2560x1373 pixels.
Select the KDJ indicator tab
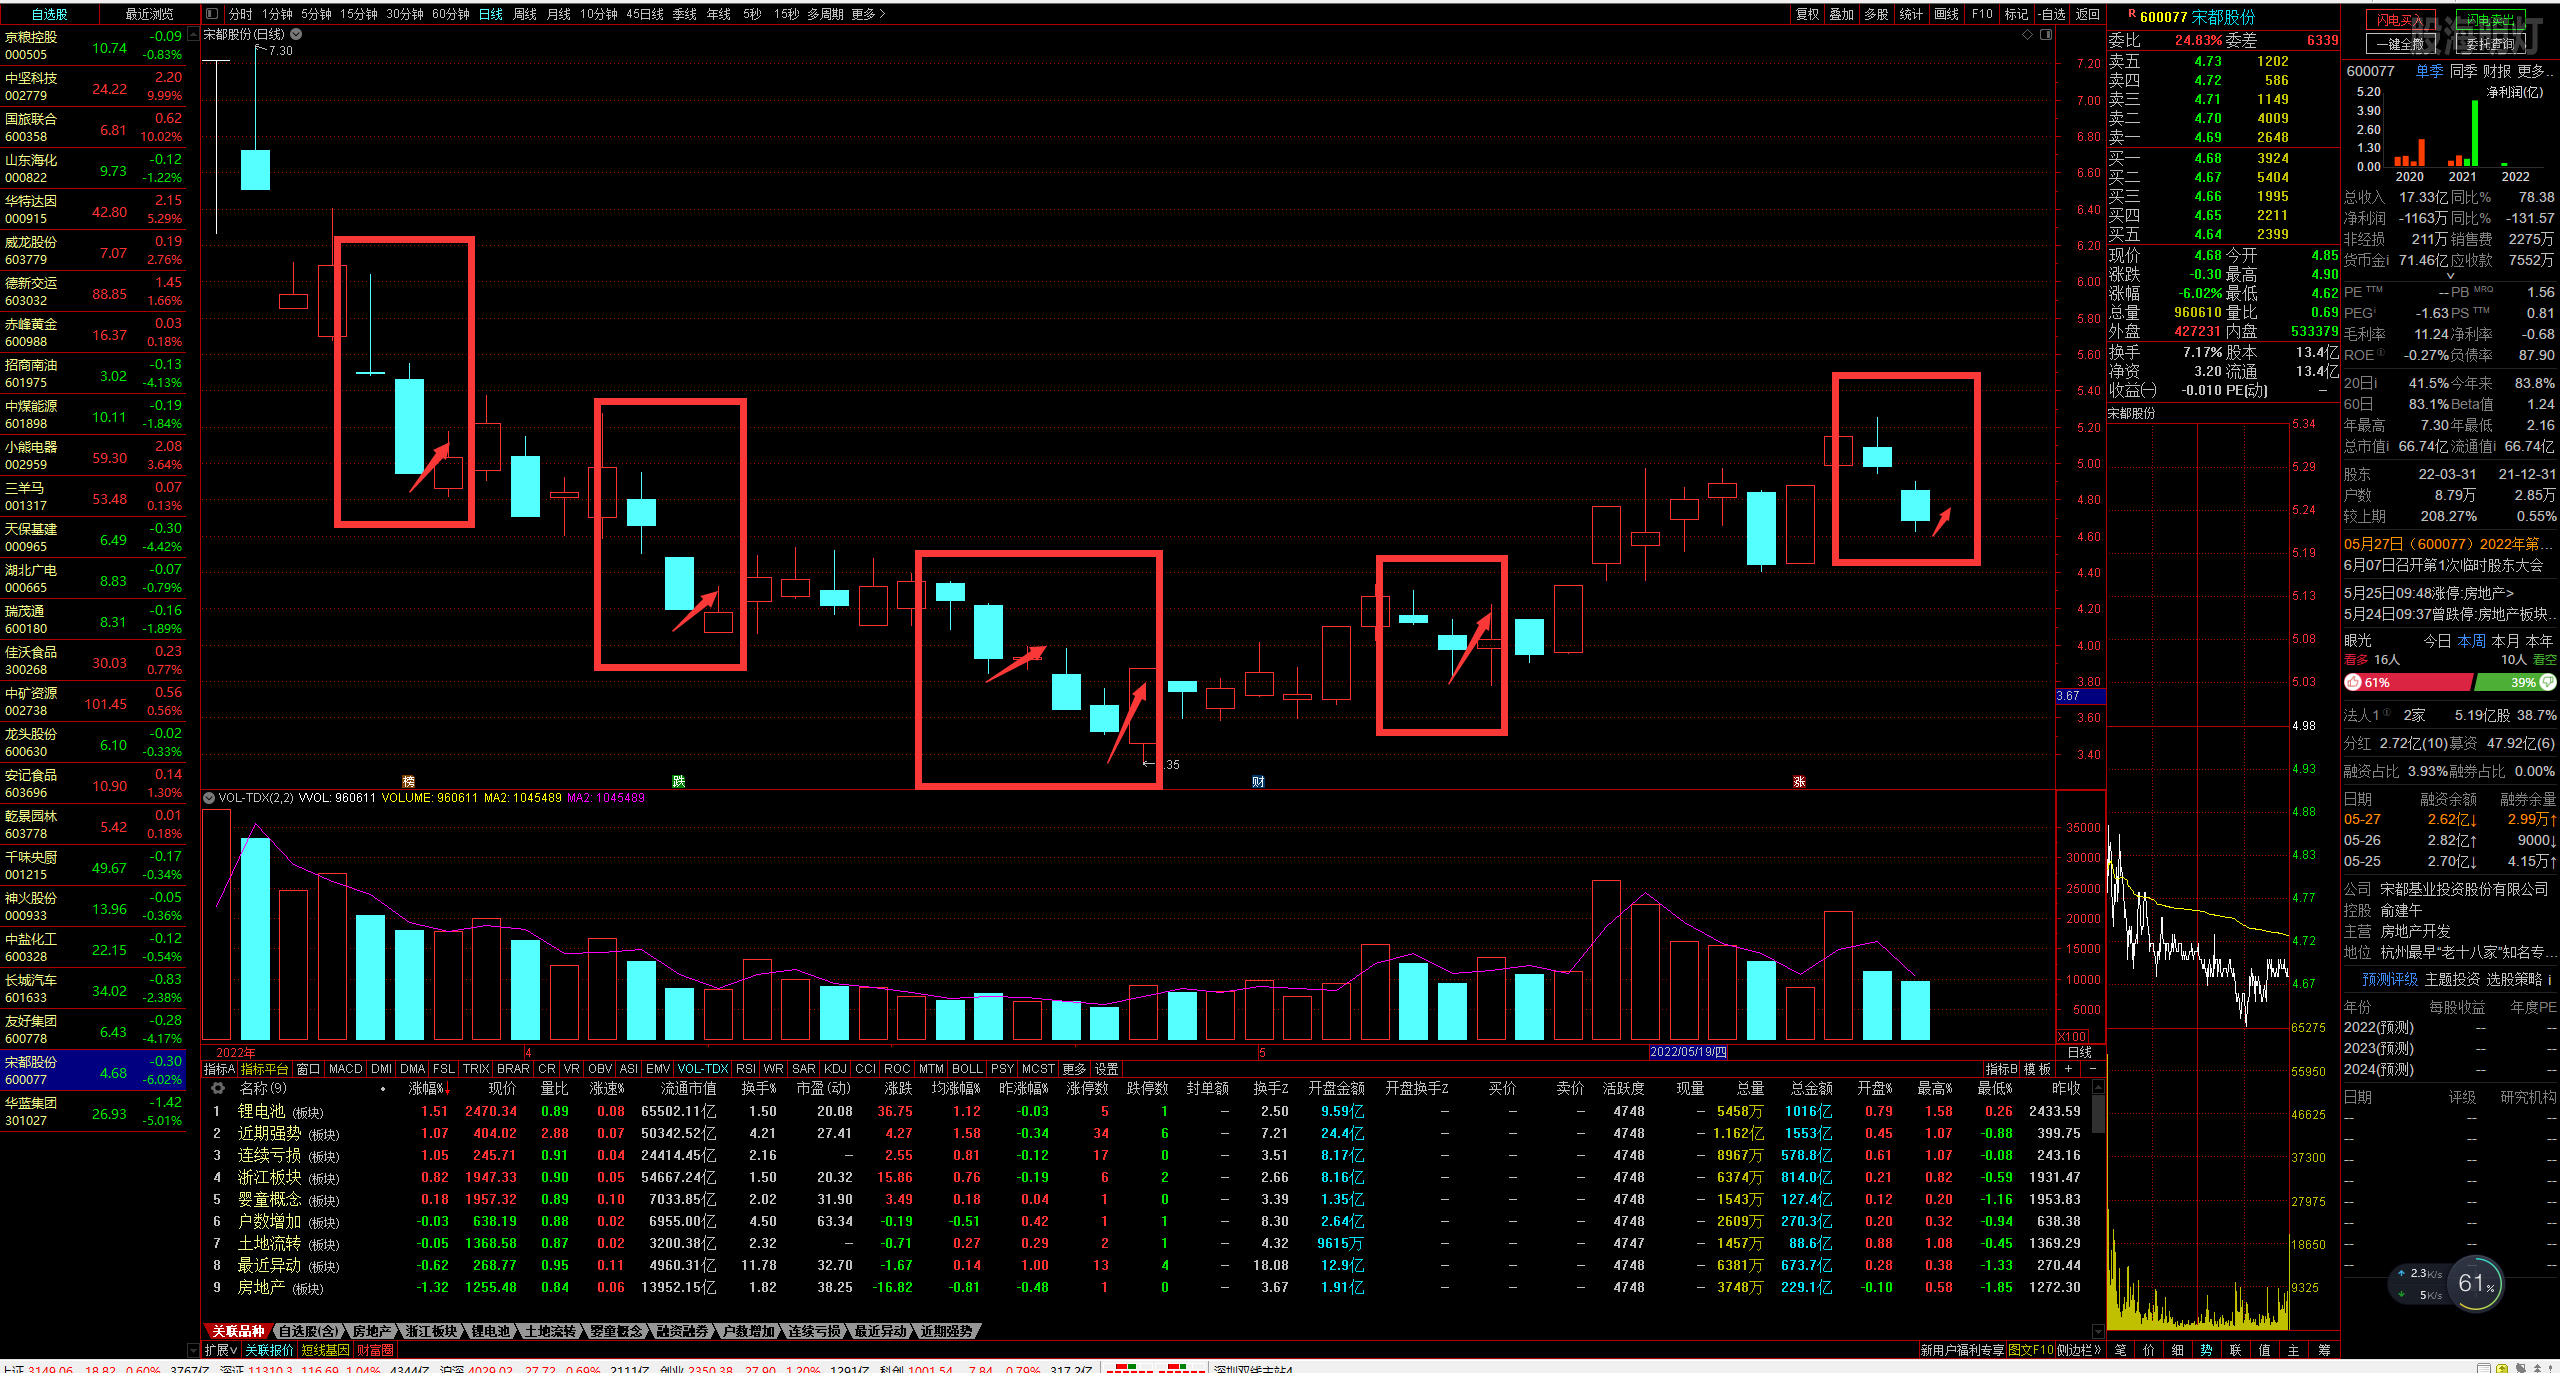(835, 1069)
